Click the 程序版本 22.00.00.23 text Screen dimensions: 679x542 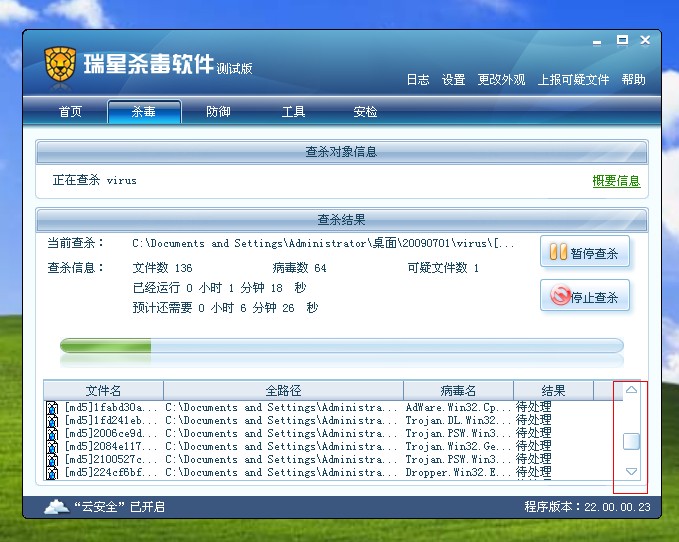(x=587, y=507)
